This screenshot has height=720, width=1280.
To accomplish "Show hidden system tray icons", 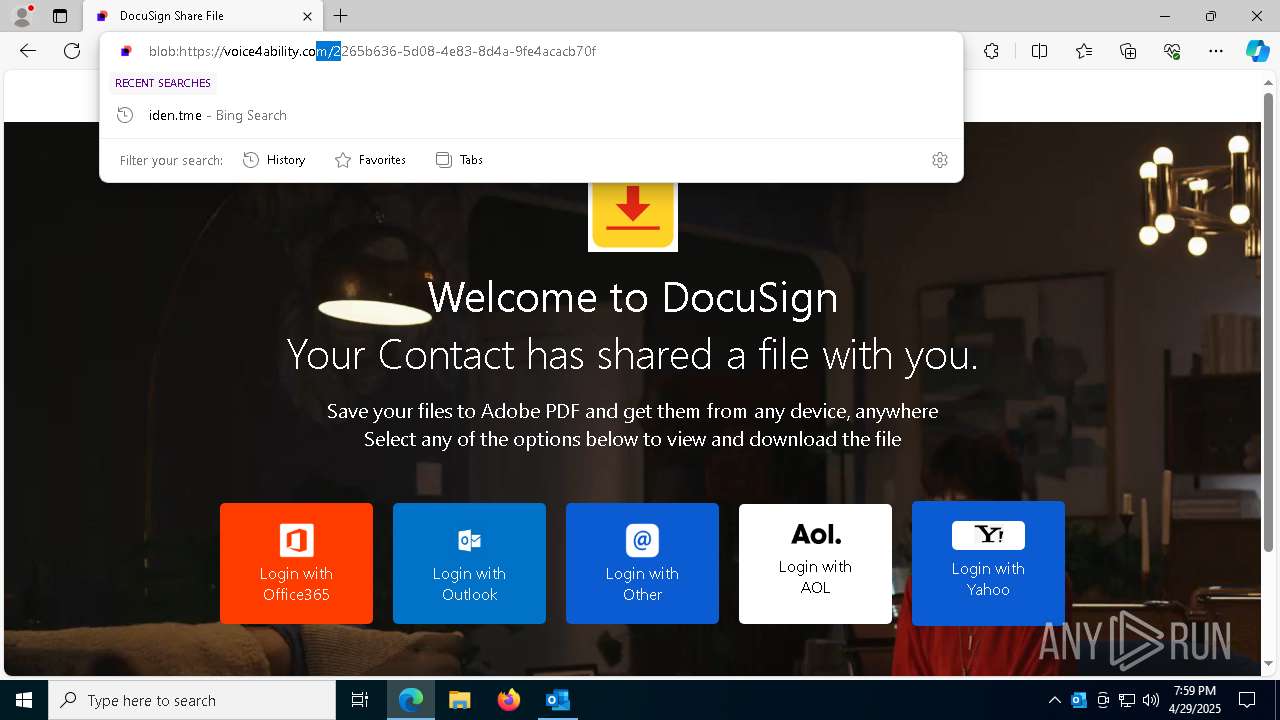I will (1054, 700).
